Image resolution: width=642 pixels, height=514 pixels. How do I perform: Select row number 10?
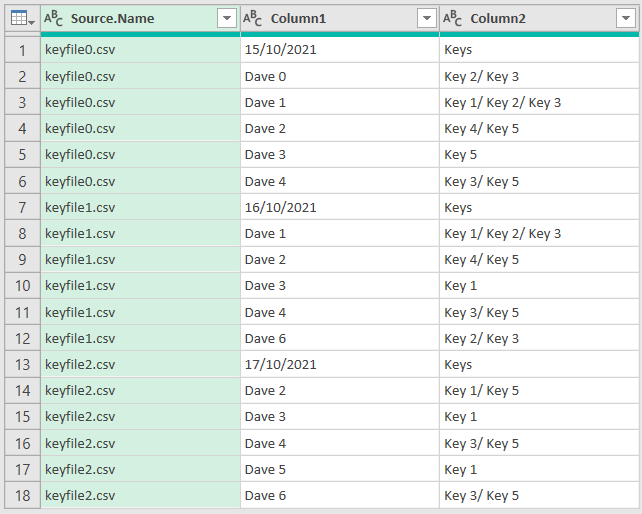pos(23,285)
